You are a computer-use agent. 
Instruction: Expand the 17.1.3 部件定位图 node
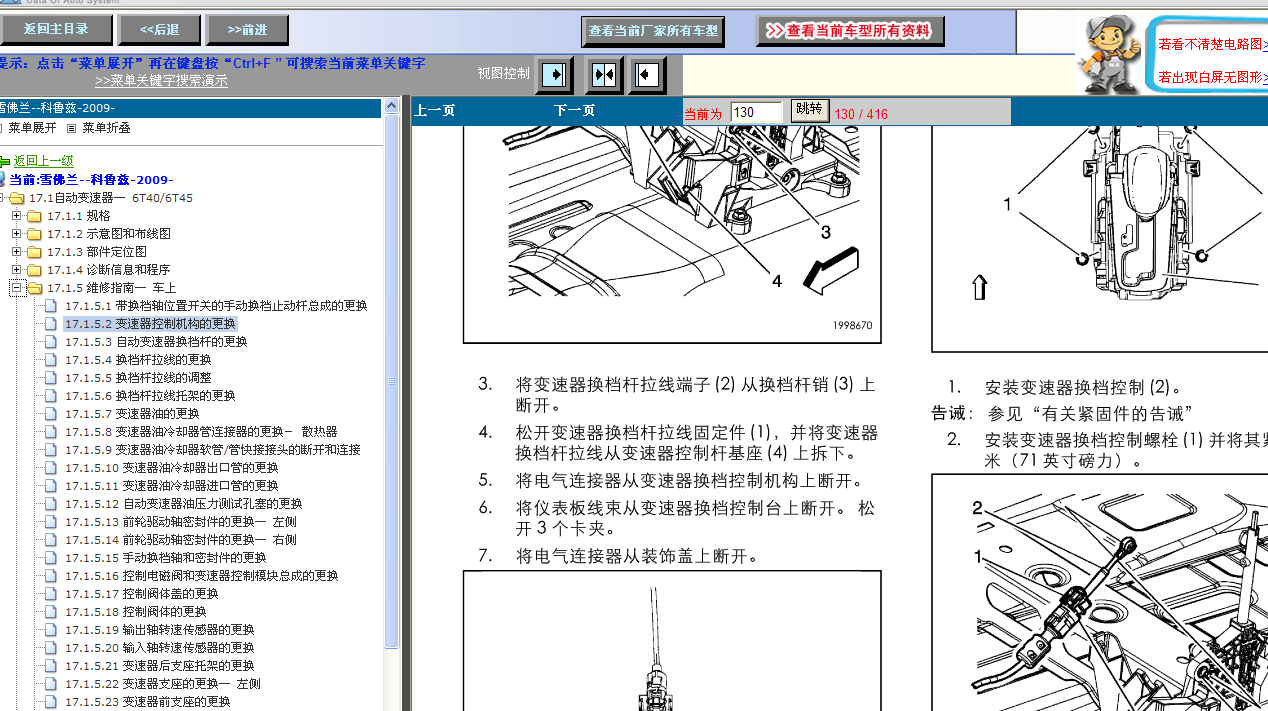coord(17,252)
